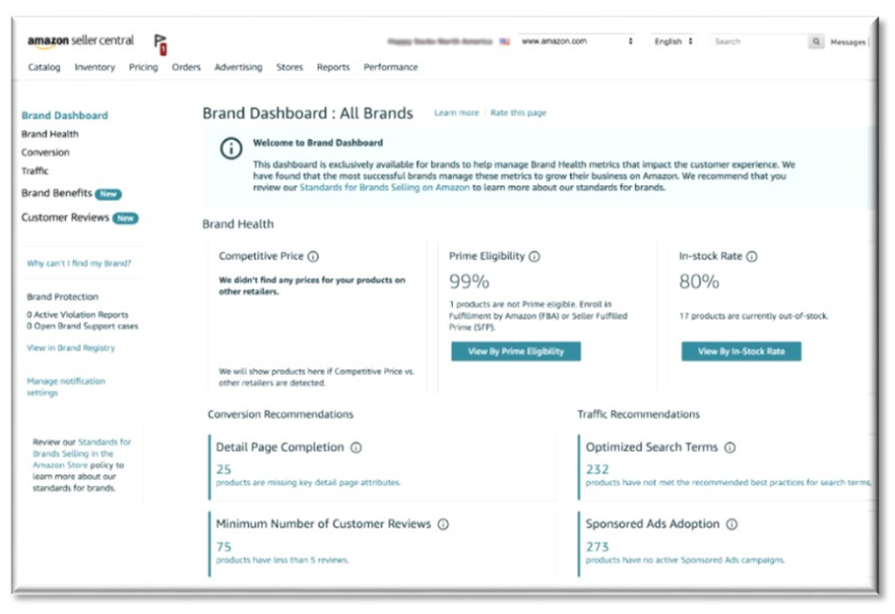Click View By In-Stock Rate button
This screenshot has height=614, width=895.
[741, 352]
